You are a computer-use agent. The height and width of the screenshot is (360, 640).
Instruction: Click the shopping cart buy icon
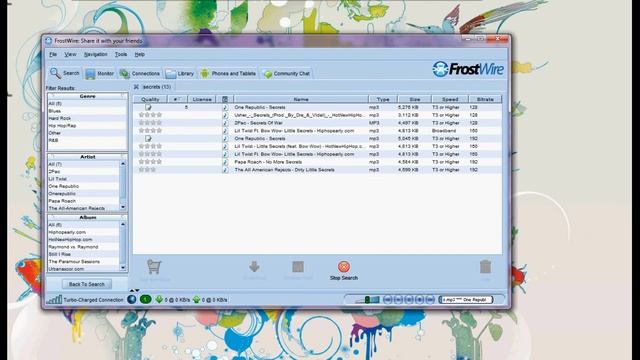point(154,267)
